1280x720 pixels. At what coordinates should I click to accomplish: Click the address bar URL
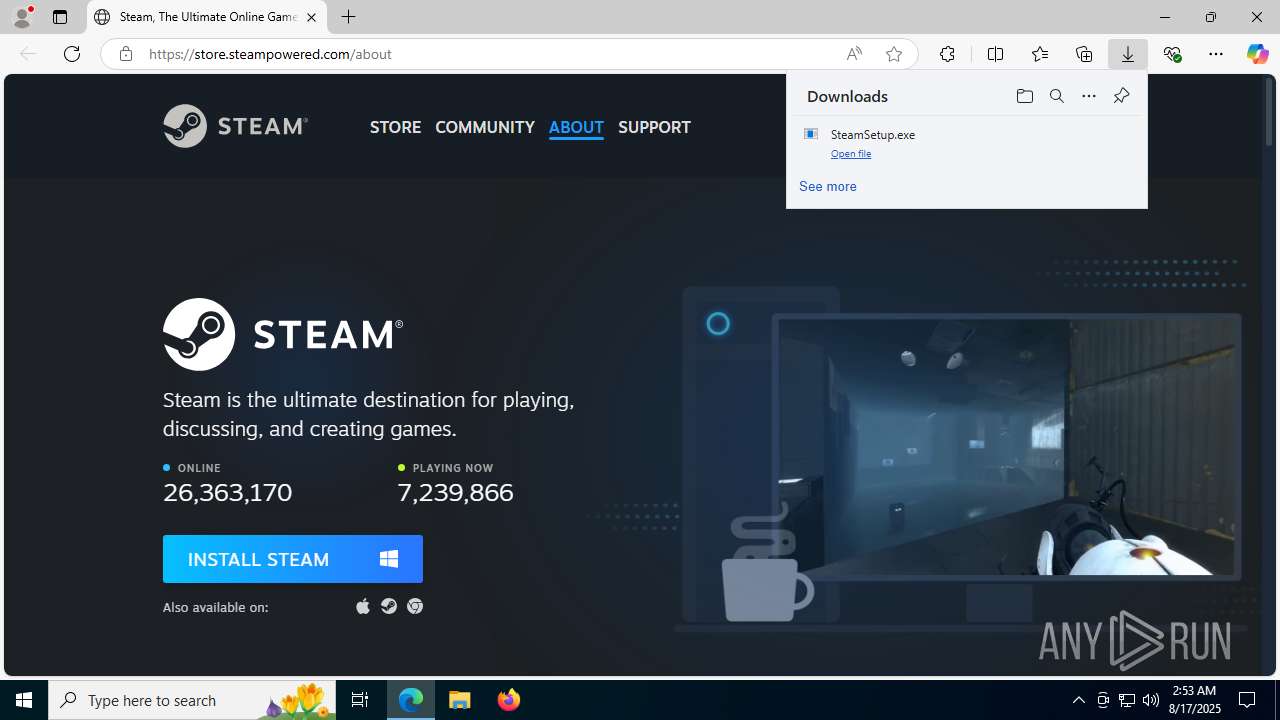click(270, 54)
